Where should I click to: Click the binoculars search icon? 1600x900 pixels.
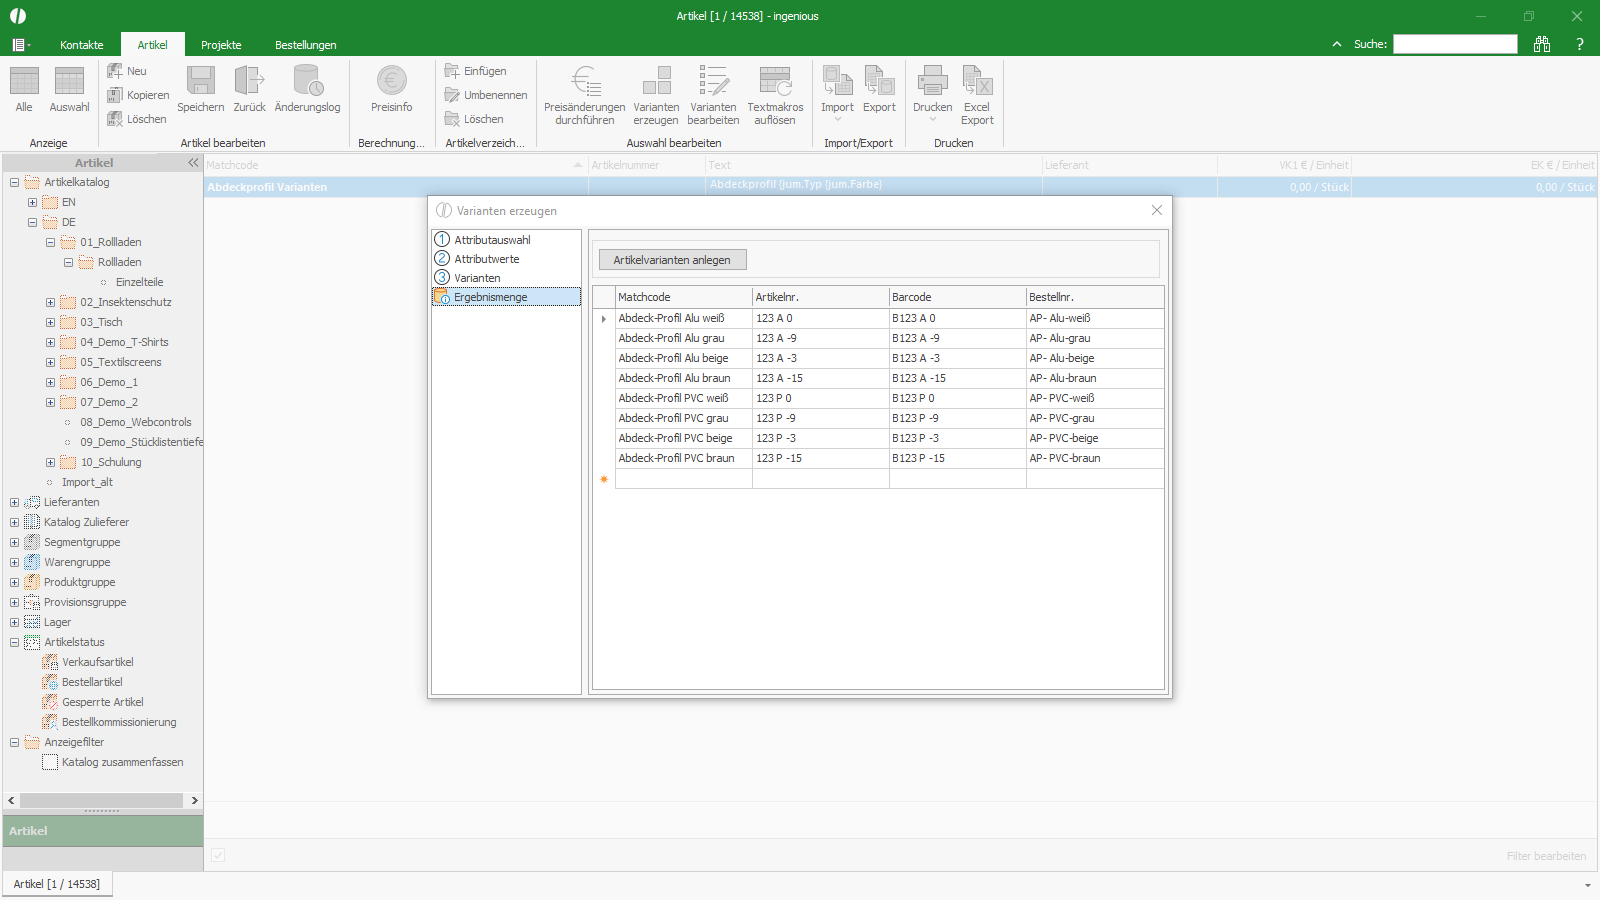[1542, 44]
